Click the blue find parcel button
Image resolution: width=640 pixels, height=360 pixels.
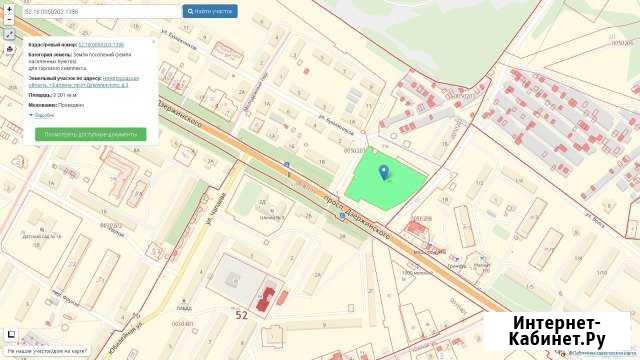[x=210, y=11]
